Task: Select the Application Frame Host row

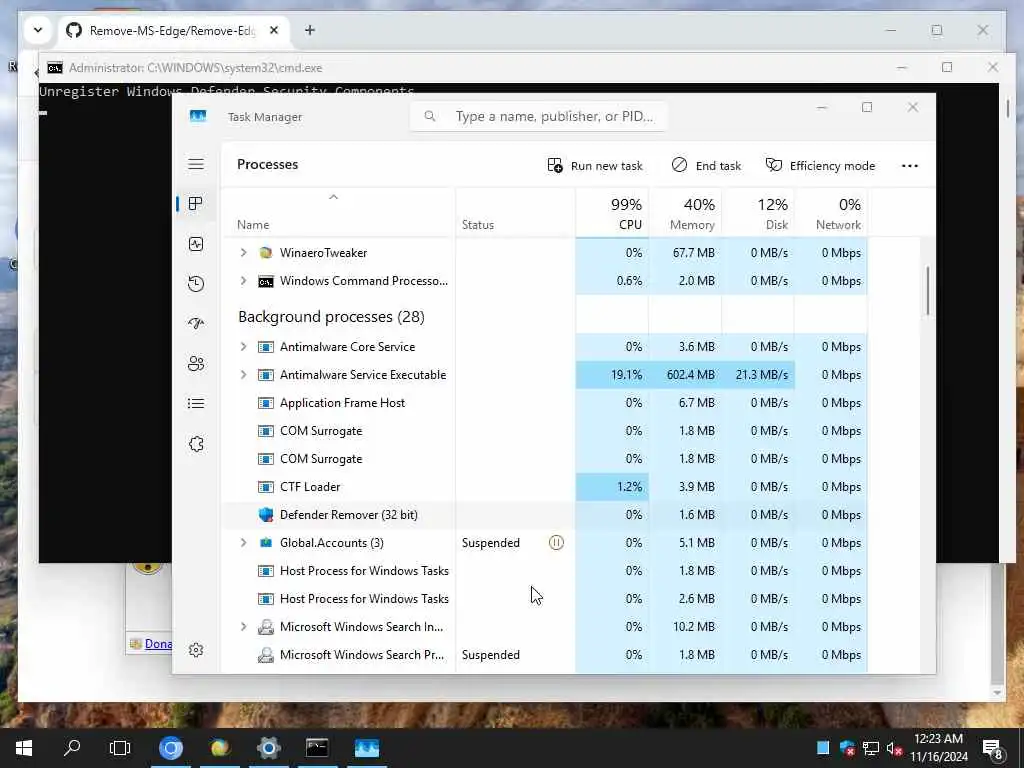Action: click(544, 403)
